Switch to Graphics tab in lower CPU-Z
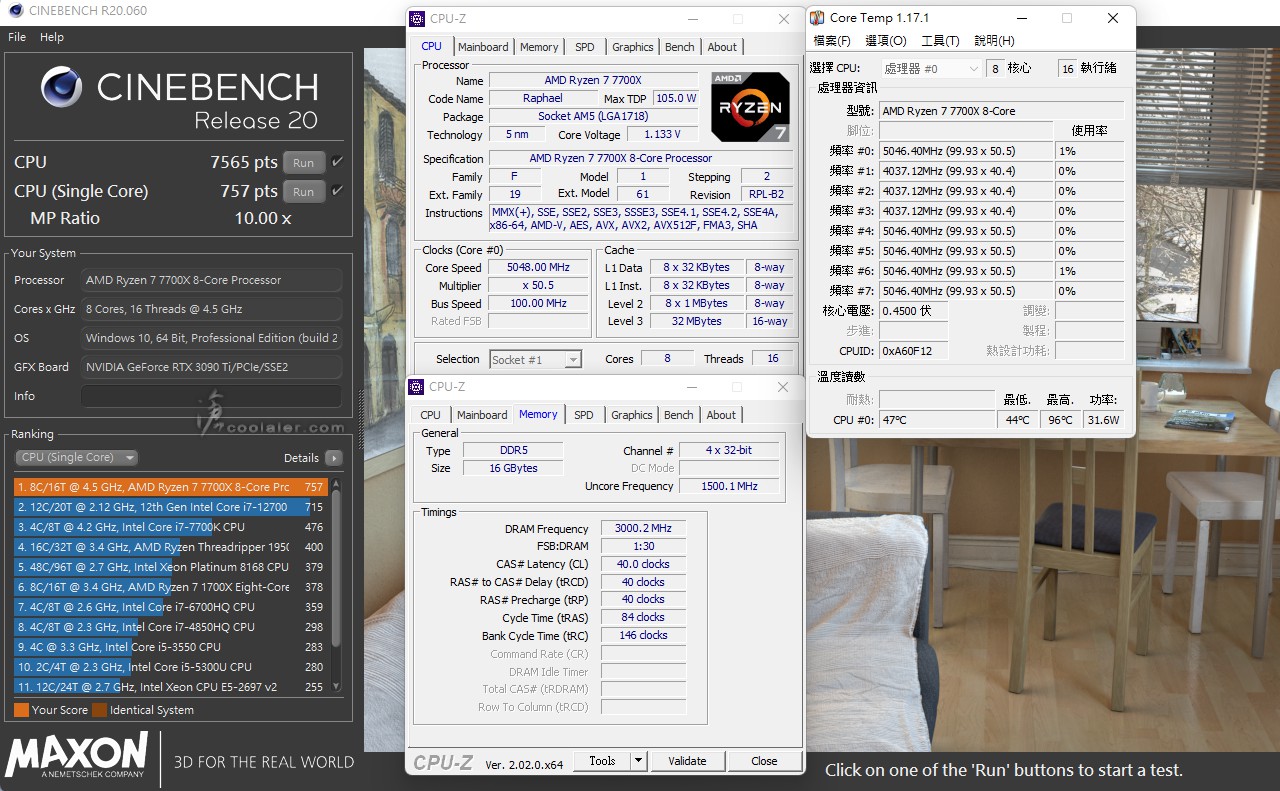 [632, 415]
